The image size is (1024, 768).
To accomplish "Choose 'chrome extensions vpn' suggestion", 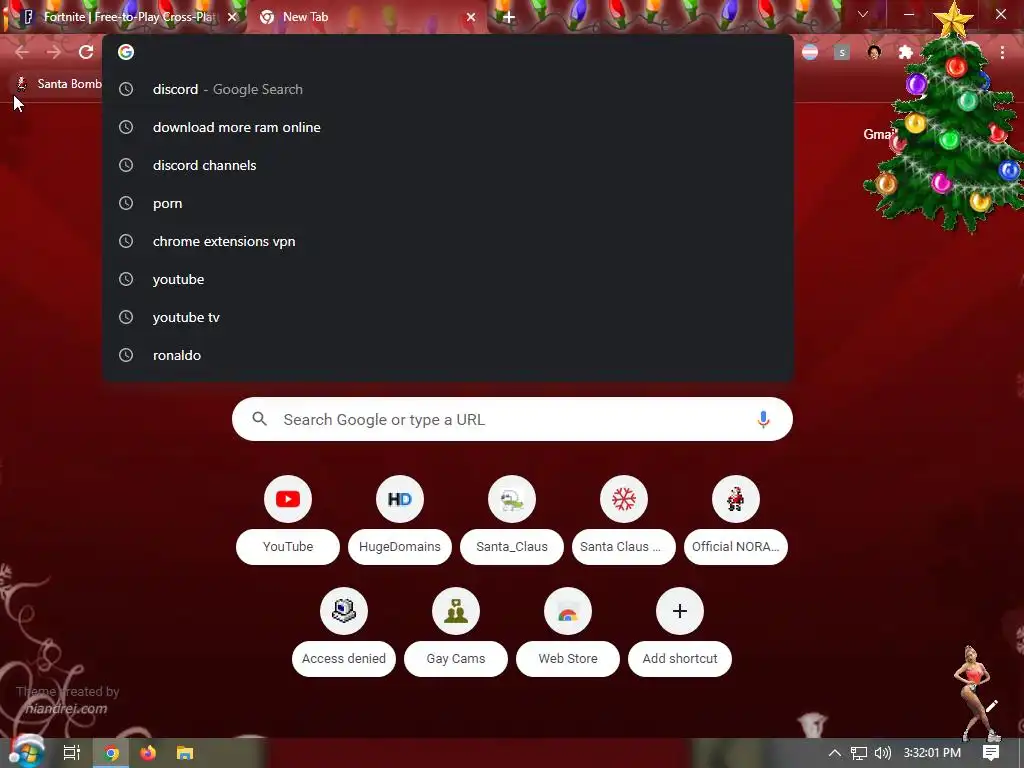I will pos(448,241).
